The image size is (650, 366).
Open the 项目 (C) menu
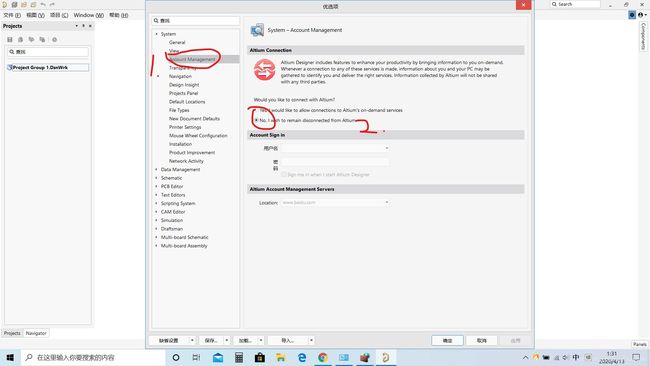tap(59, 15)
